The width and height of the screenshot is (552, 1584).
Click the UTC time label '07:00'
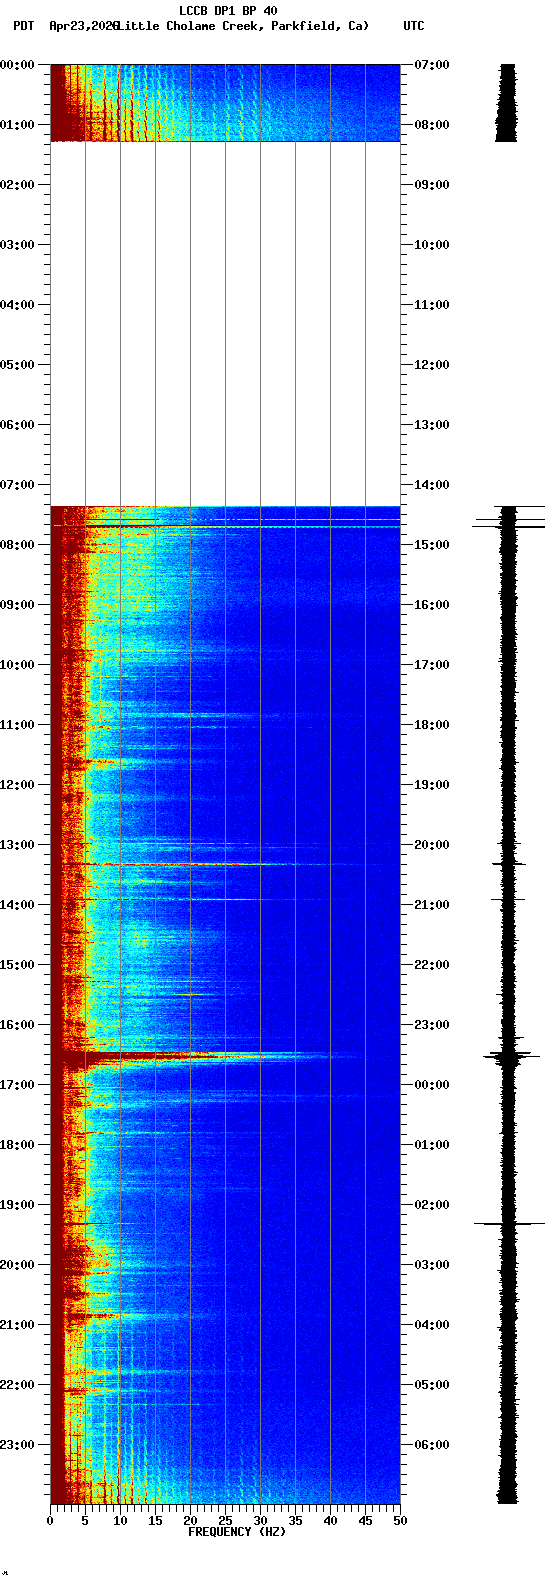(432, 65)
